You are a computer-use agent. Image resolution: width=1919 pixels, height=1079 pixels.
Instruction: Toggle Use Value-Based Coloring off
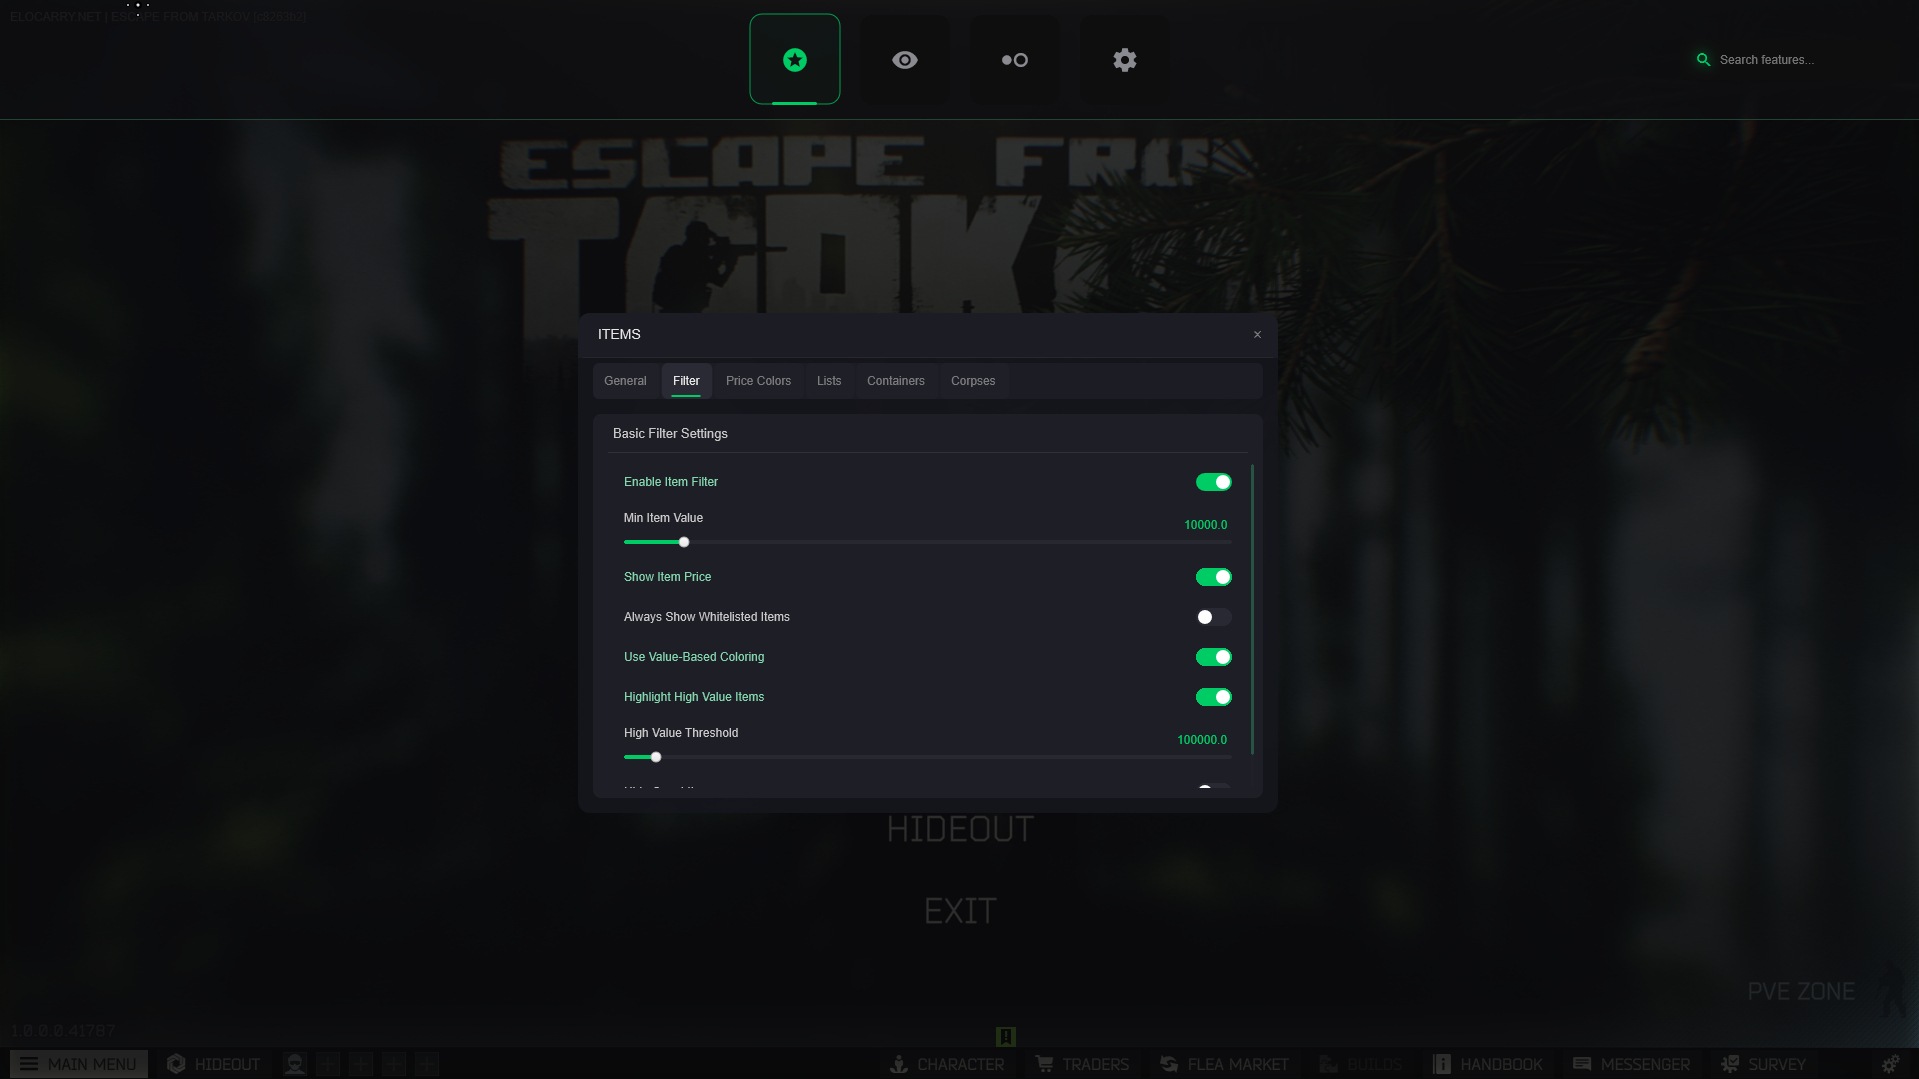(1213, 657)
